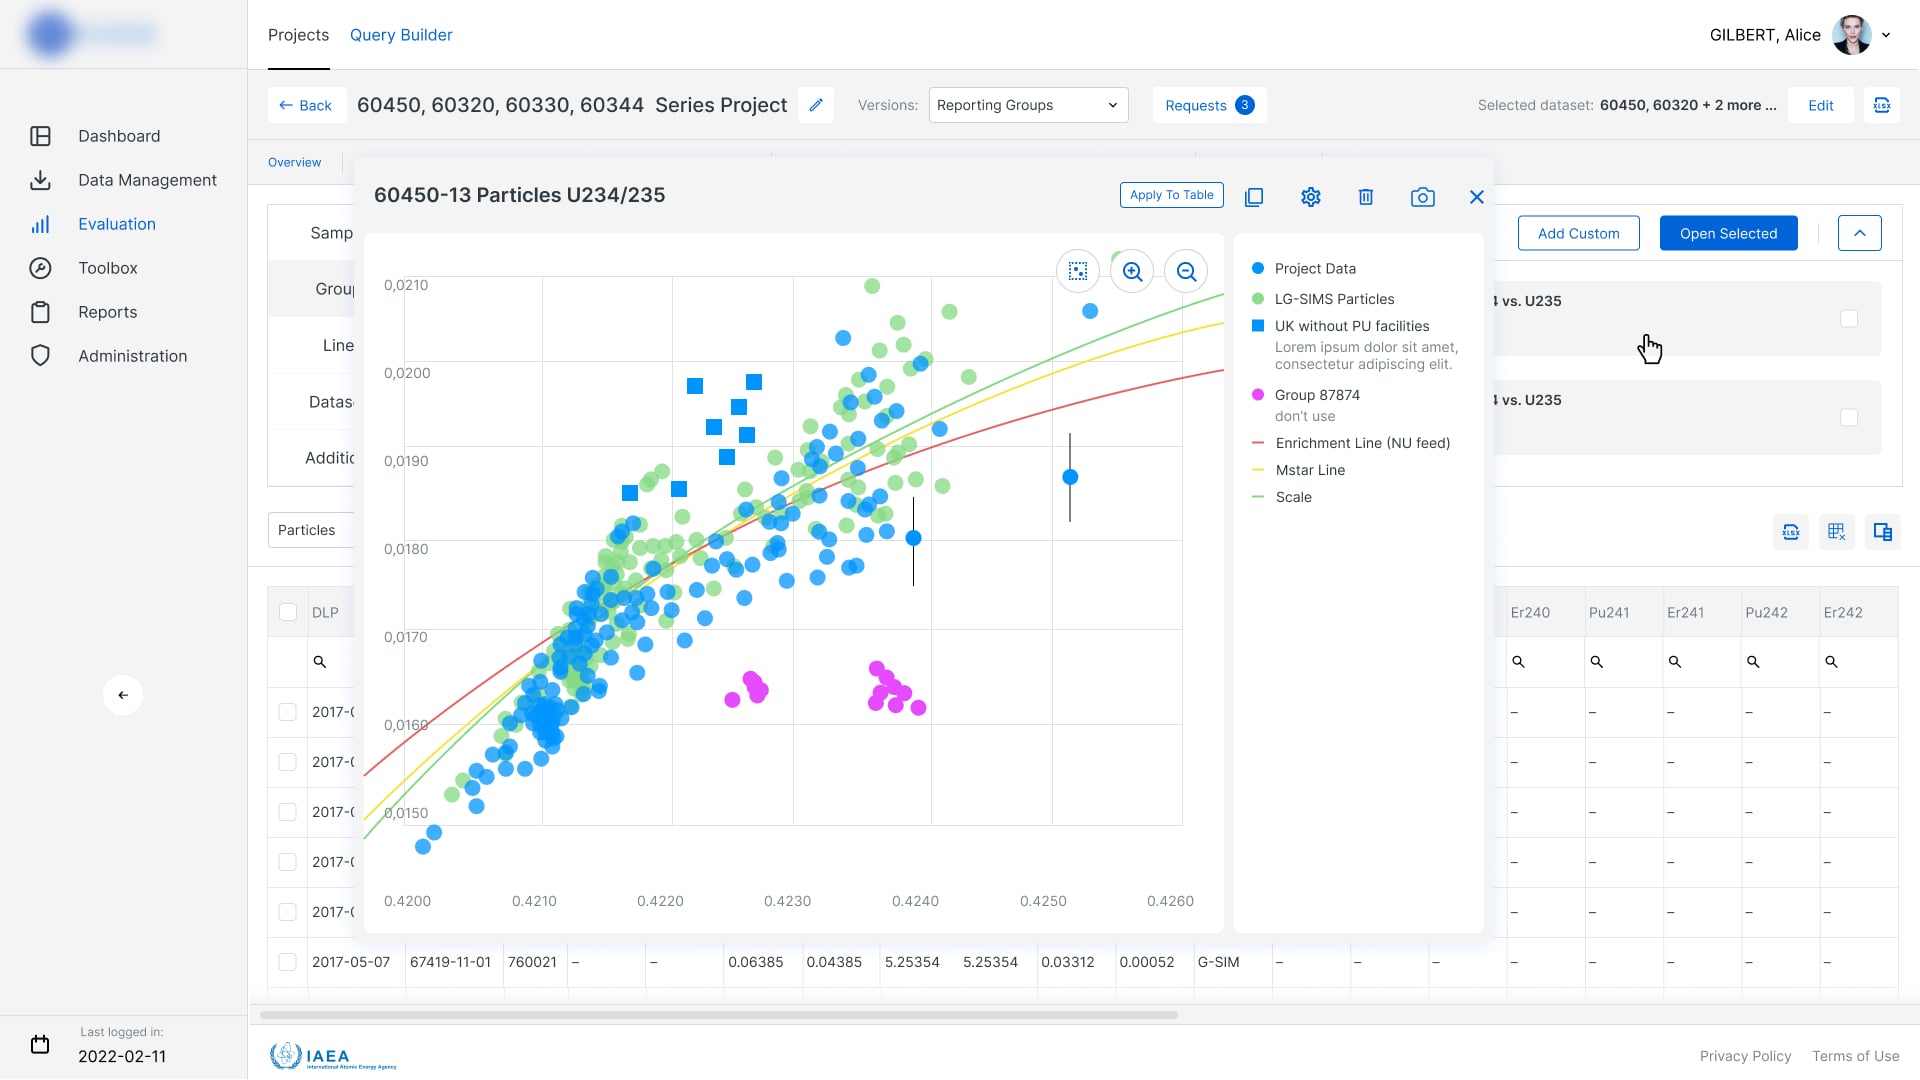Tick the DLP header checkbox
The height and width of the screenshot is (1080, 1920).
288,612
